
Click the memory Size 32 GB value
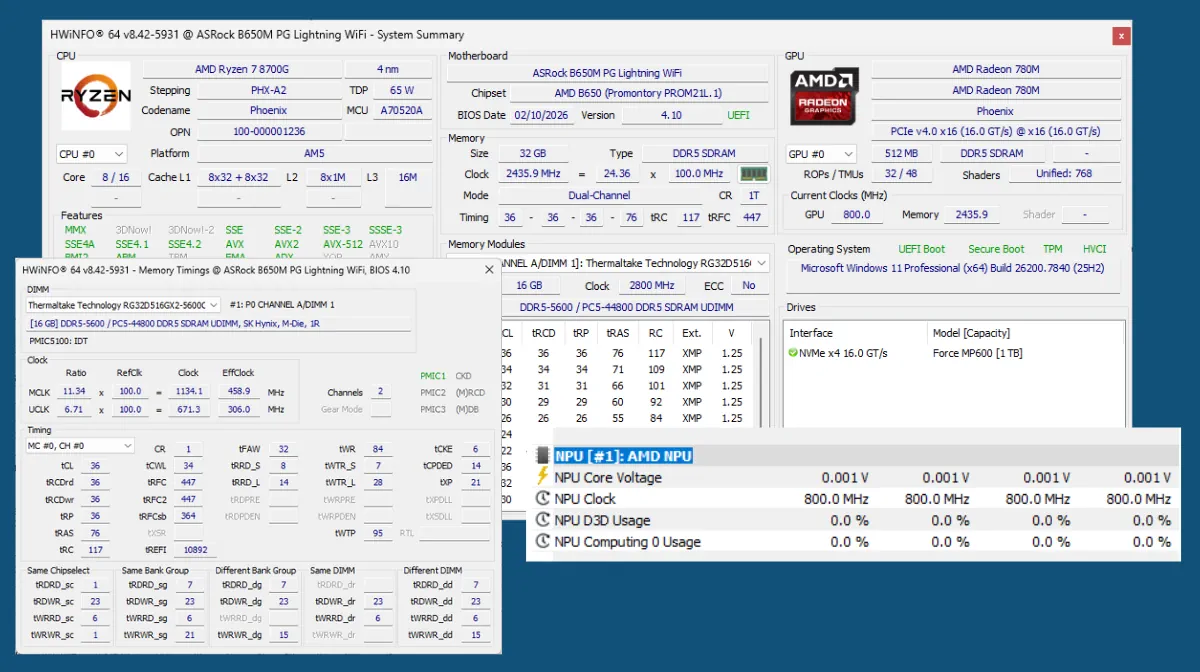click(x=533, y=154)
